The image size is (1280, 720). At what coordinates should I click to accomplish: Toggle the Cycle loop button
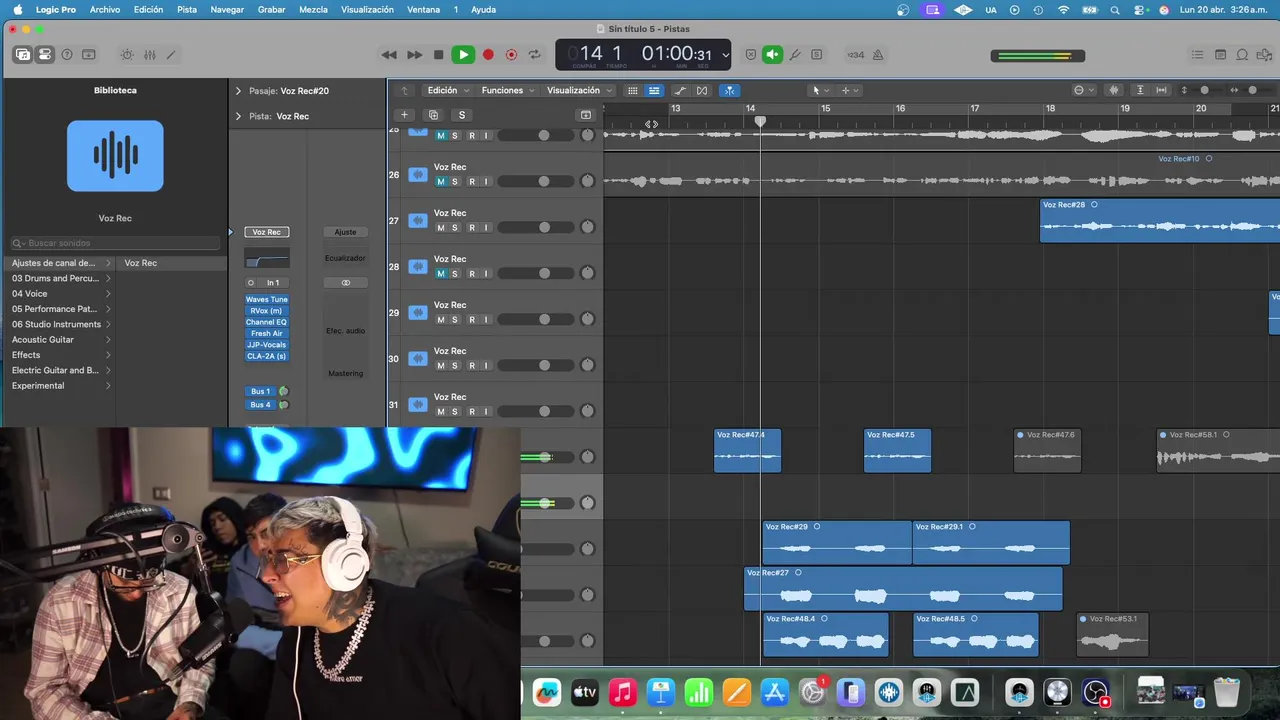click(x=535, y=55)
